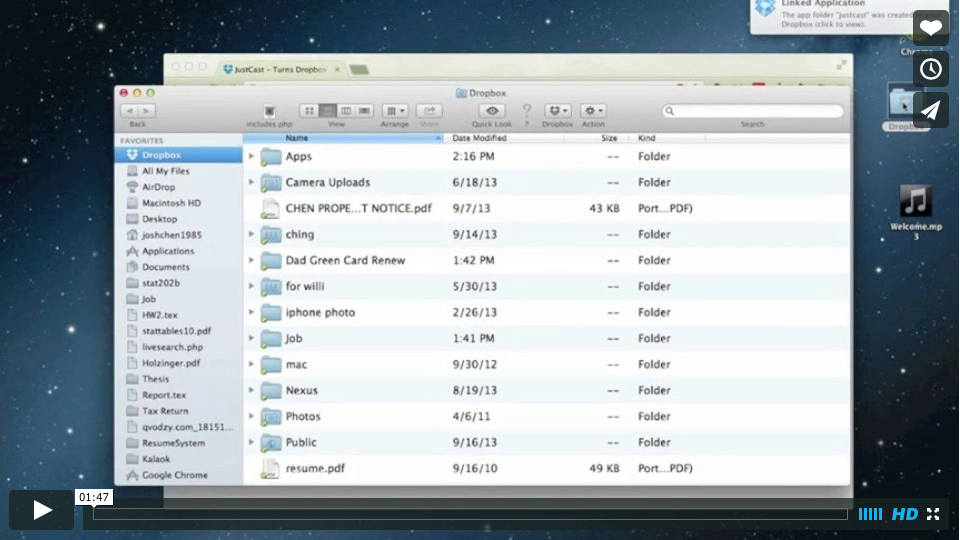Open Quick Look eye button
This screenshot has height=540, width=960.
(492, 111)
